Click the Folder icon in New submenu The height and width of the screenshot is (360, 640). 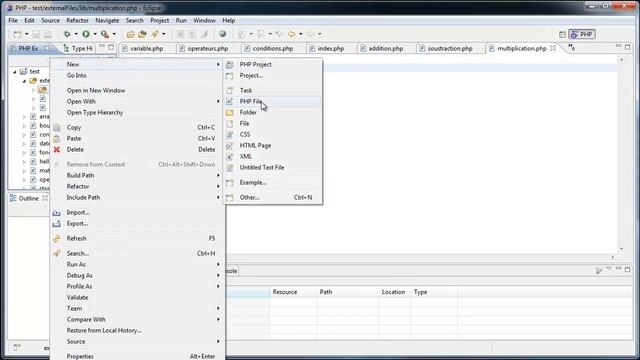(x=230, y=112)
